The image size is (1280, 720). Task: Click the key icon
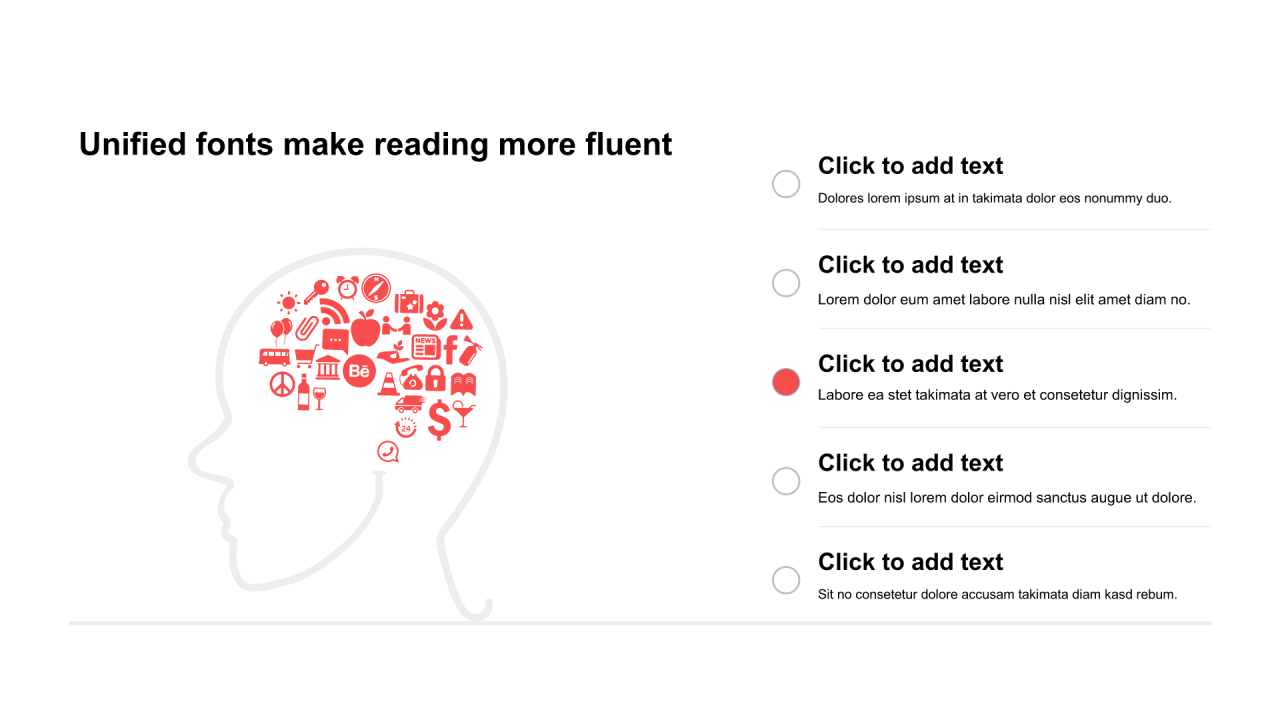tap(317, 291)
